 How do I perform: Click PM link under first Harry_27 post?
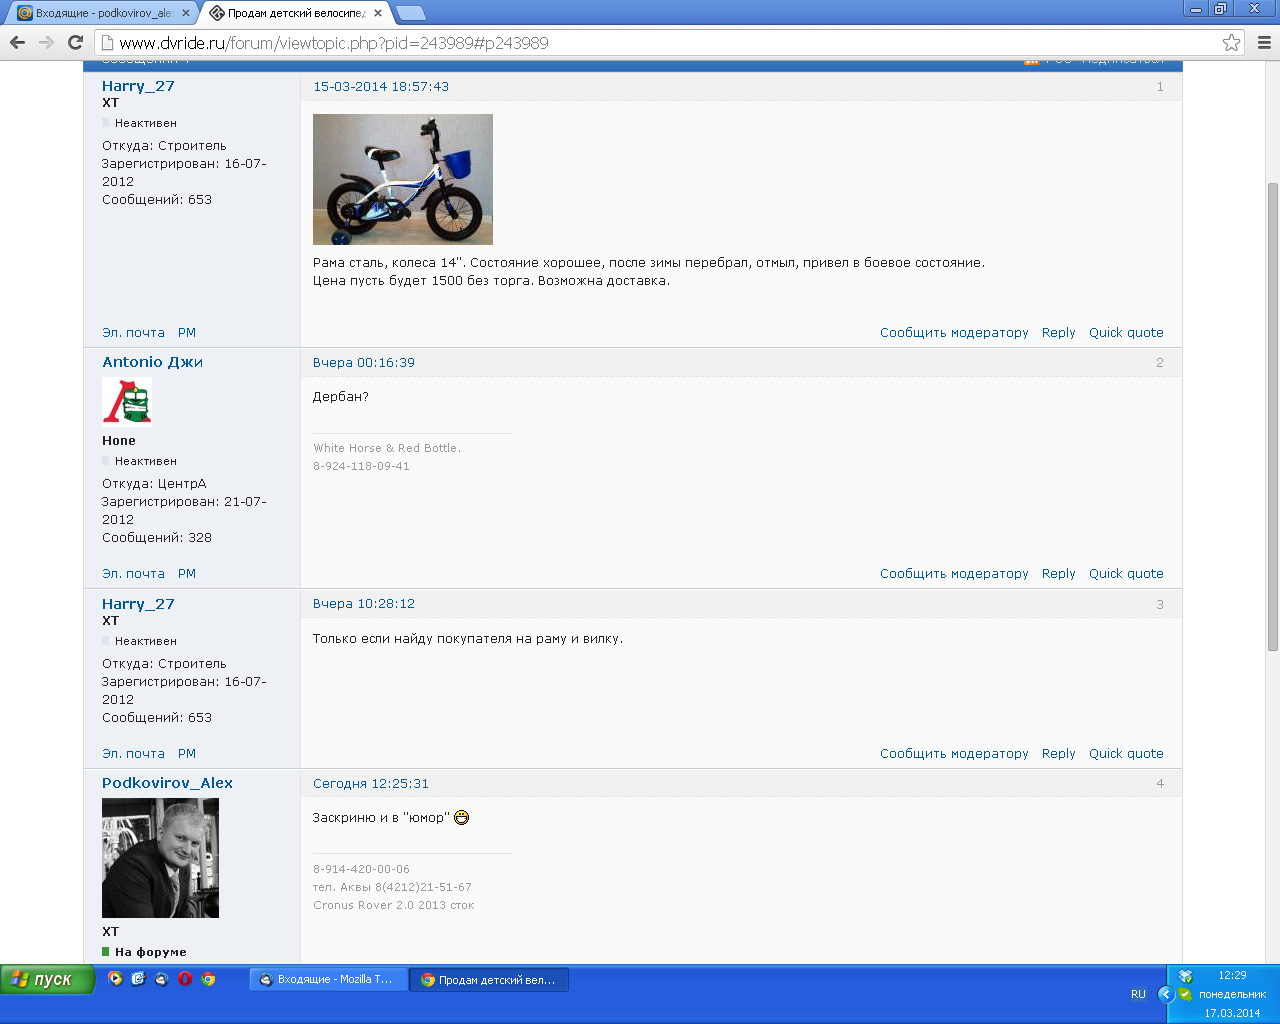coord(187,333)
